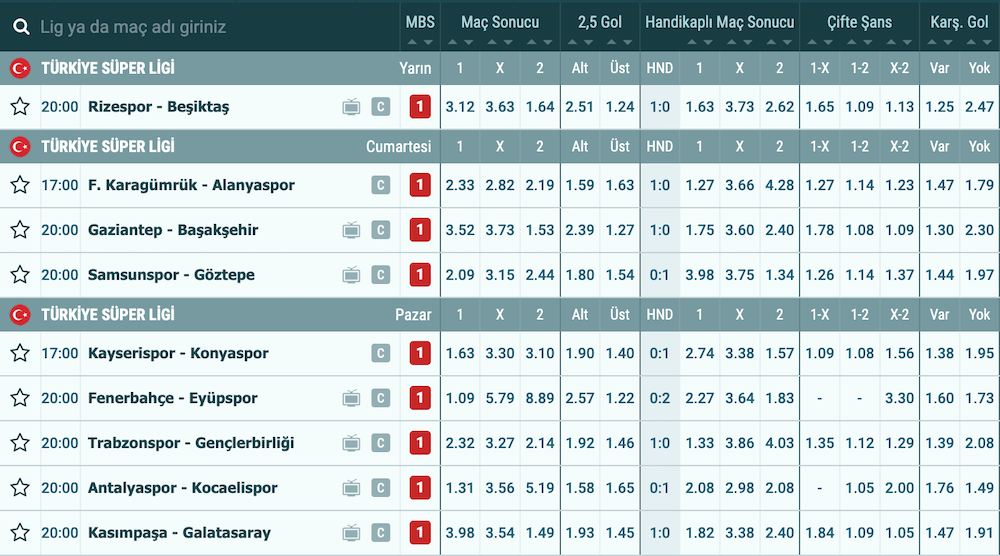
Task: Select the Handikaplı Maç Sonucu column header
Action: point(719,22)
